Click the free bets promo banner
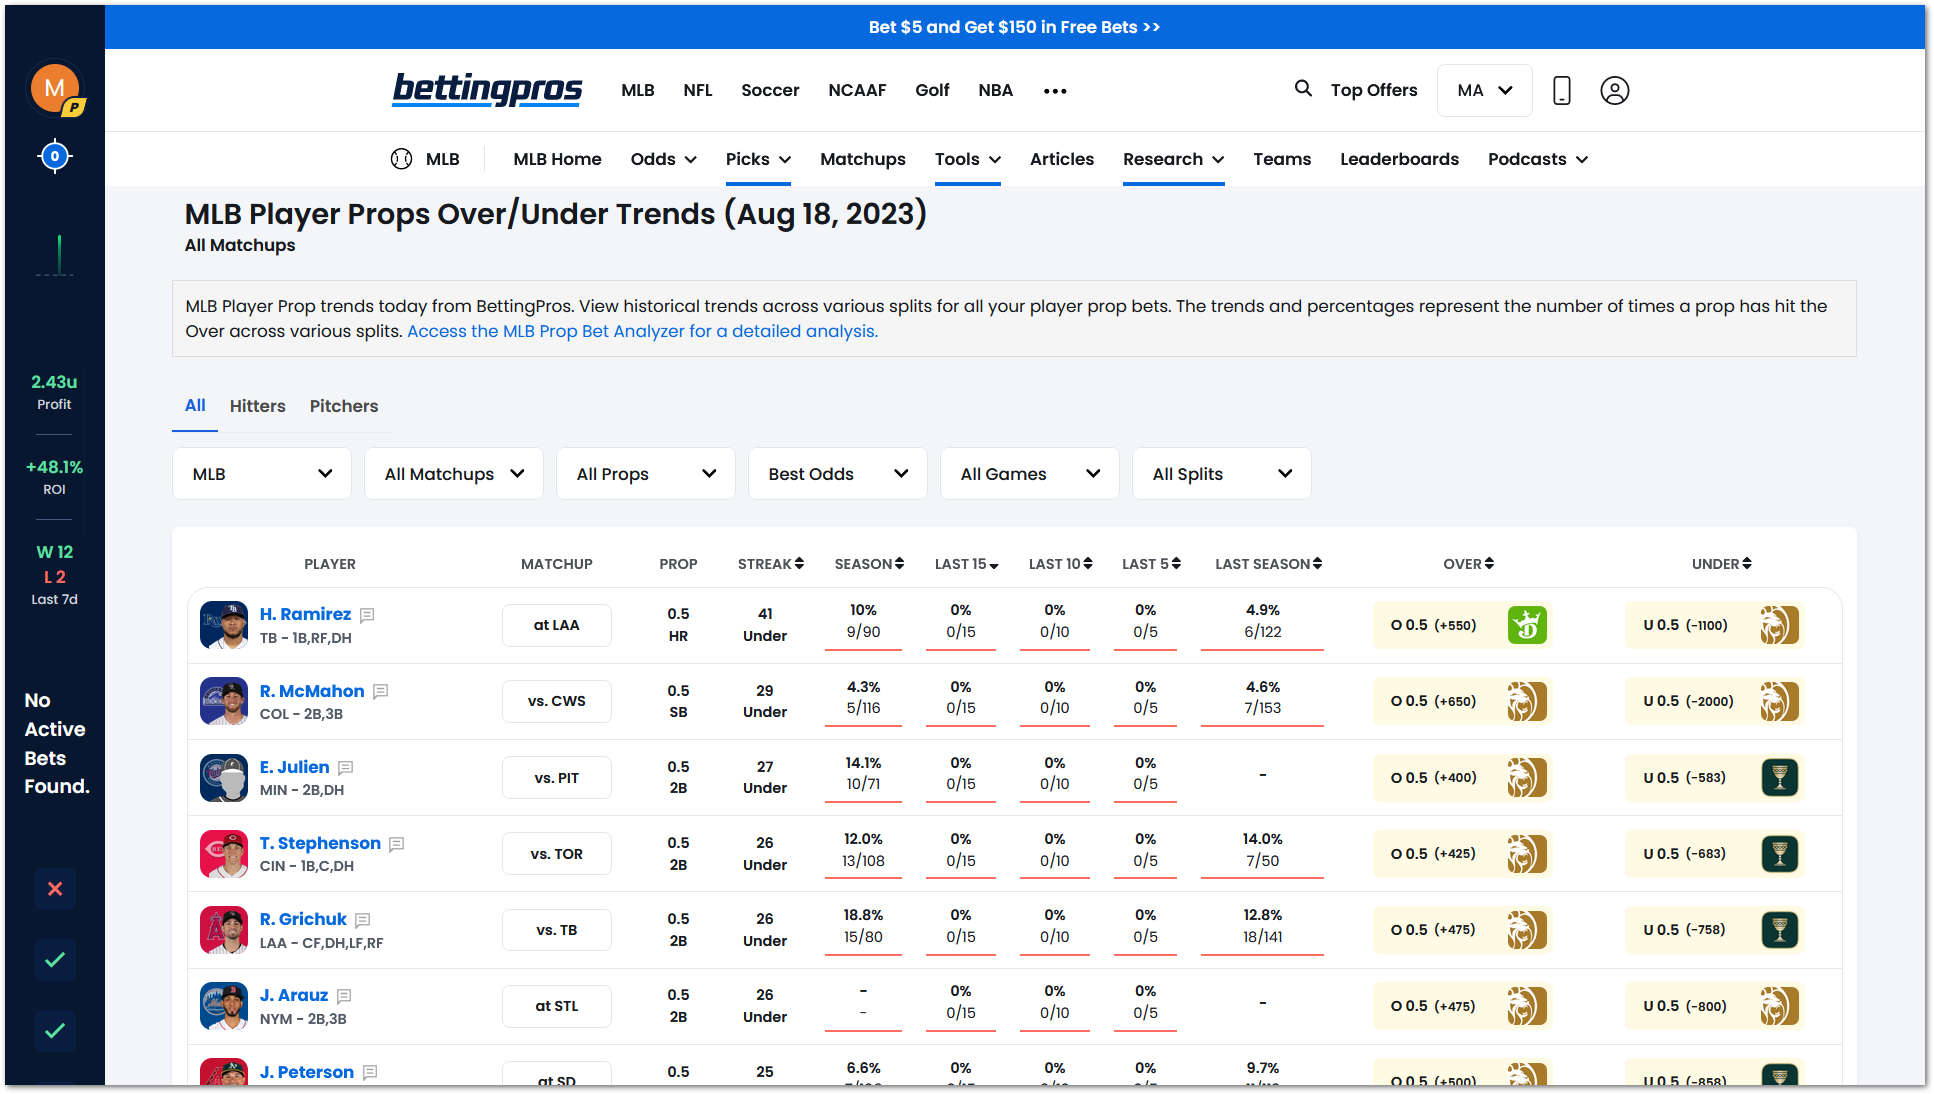This screenshot has height=1094, width=1934. (1014, 27)
